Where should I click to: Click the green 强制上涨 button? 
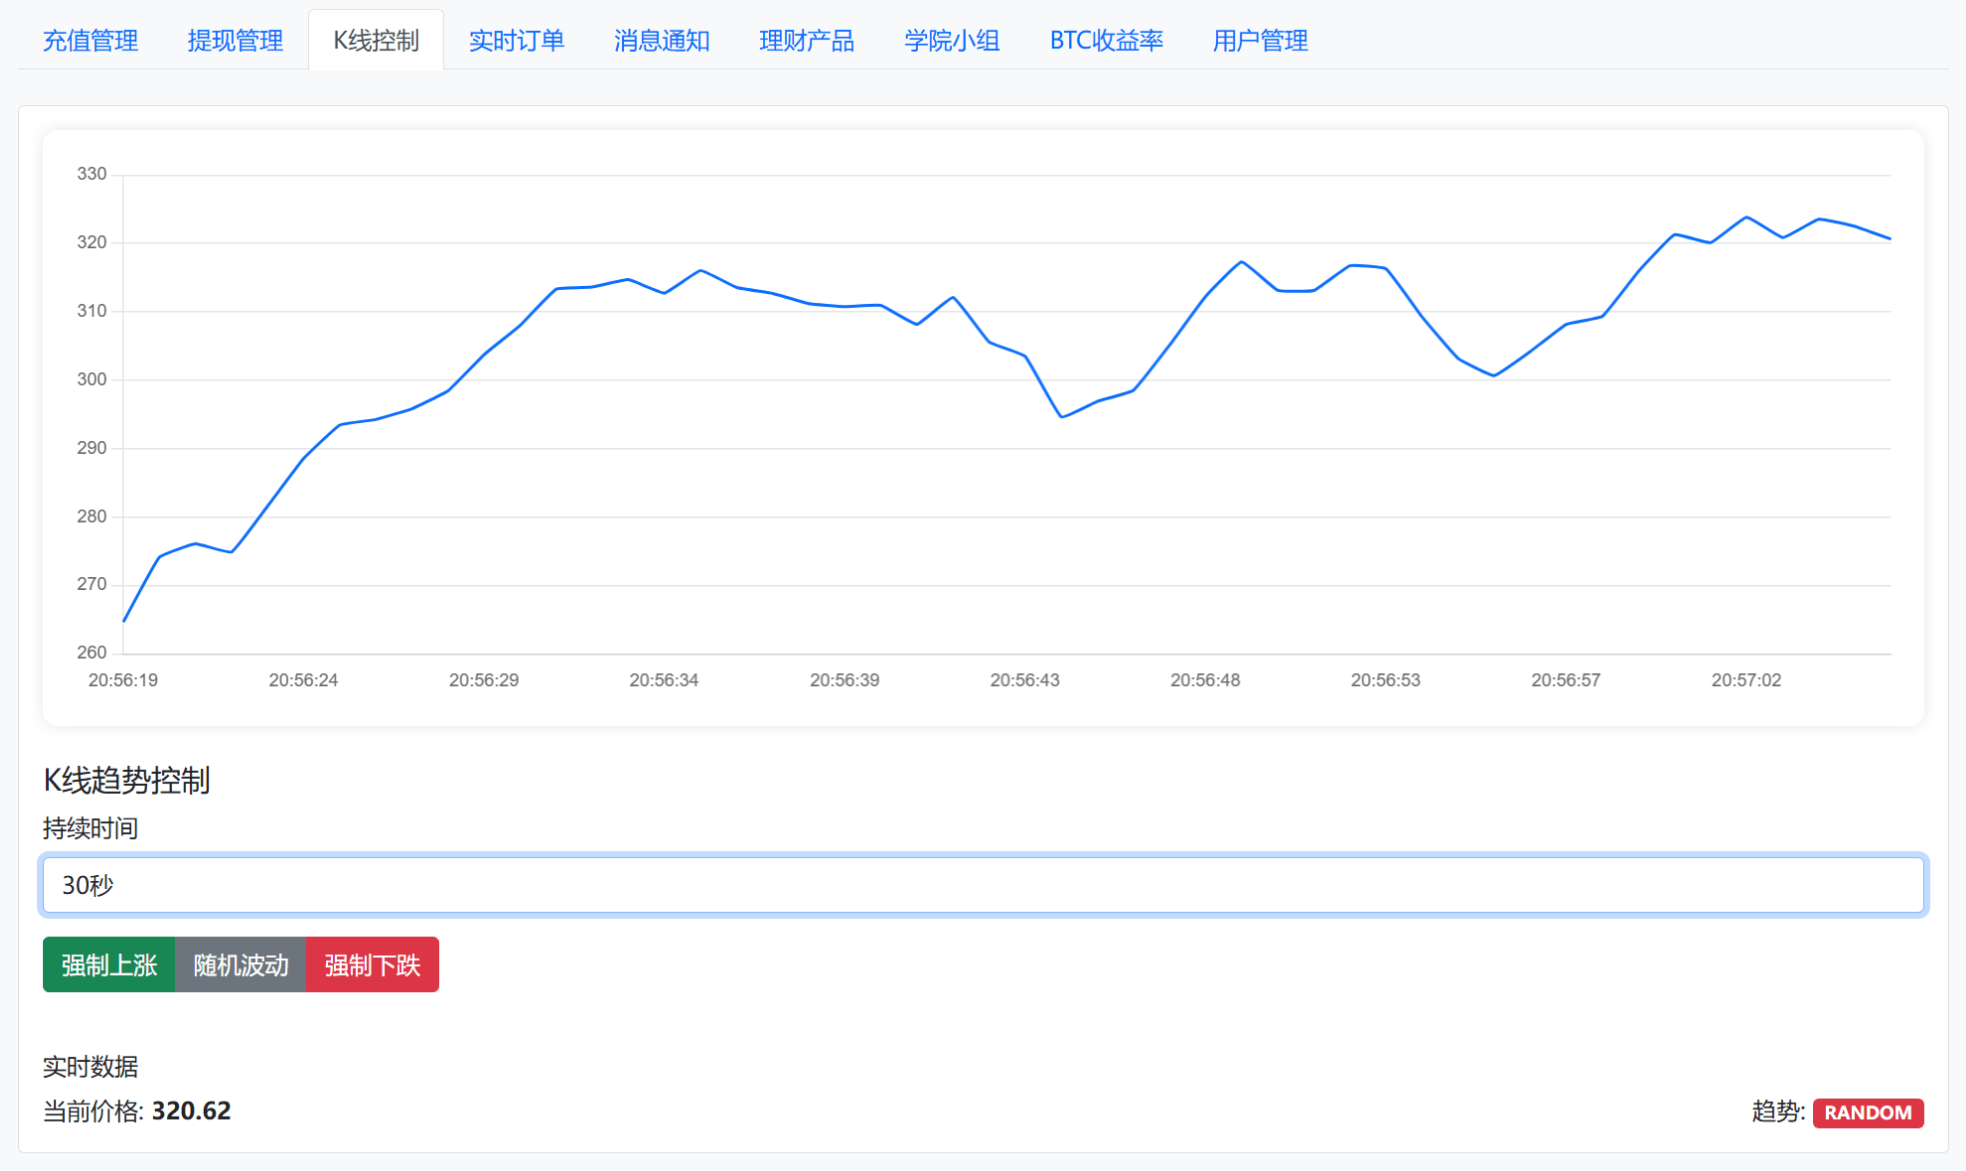[x=108, y=964]
